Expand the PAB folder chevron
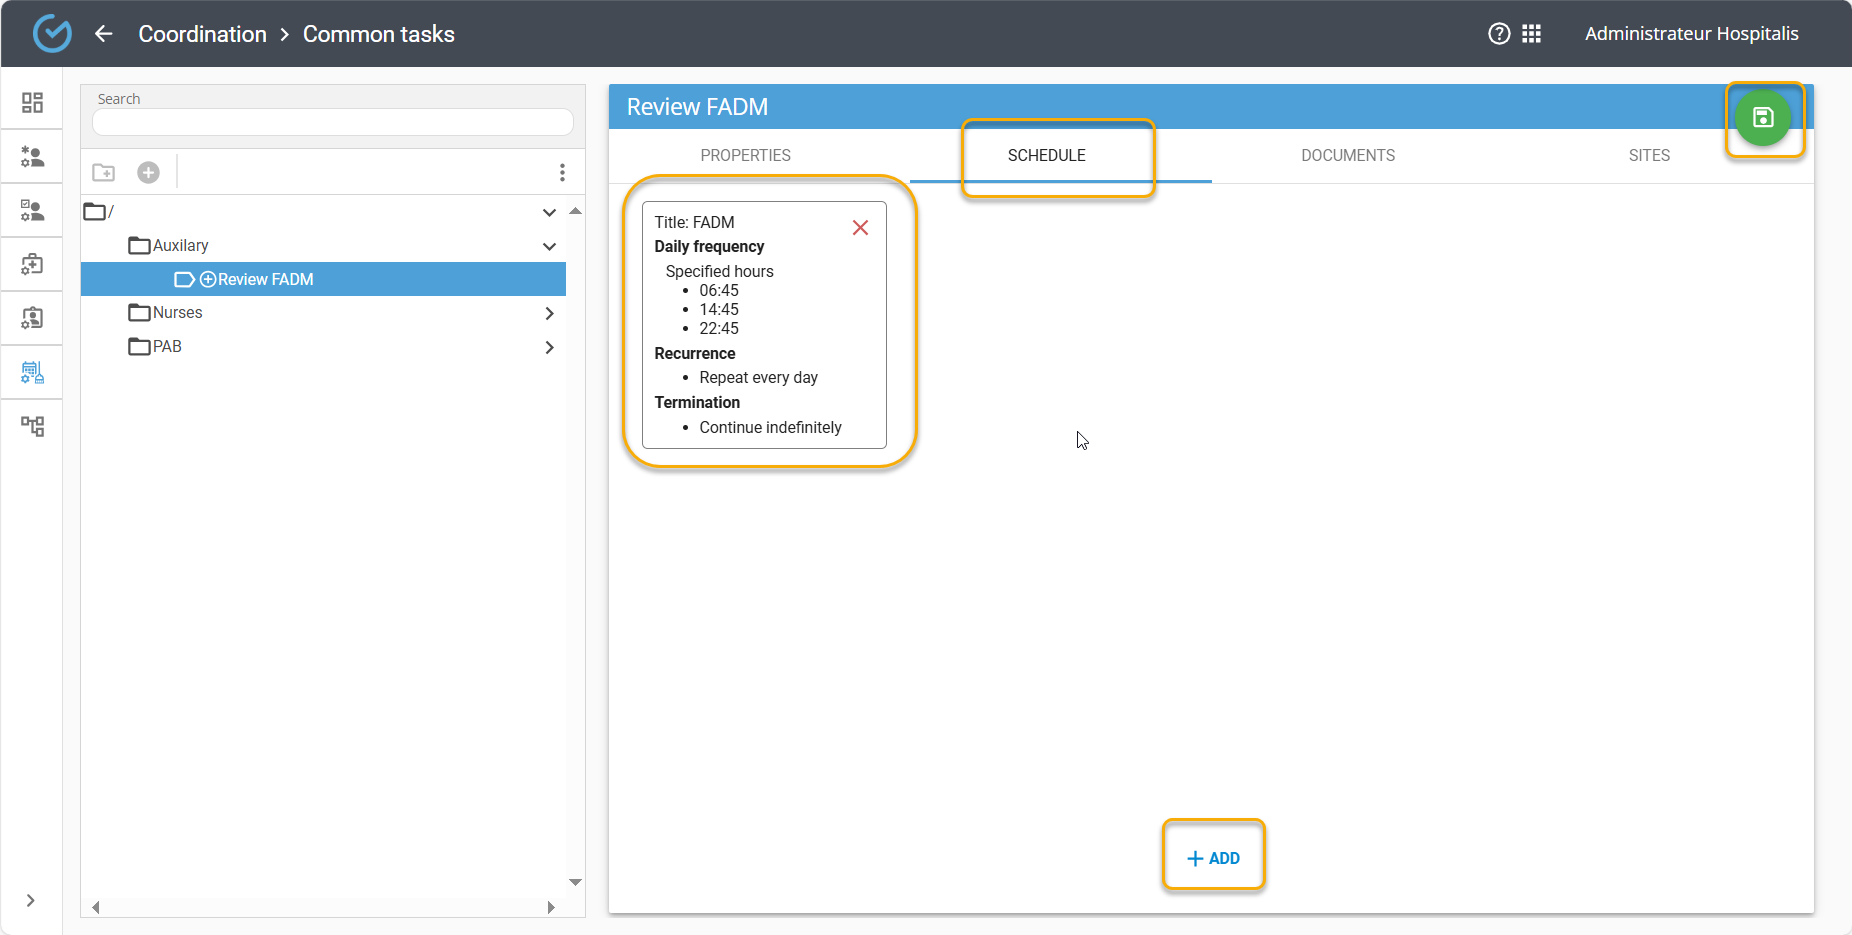The image size is (1852, 935). click(549, 347)
